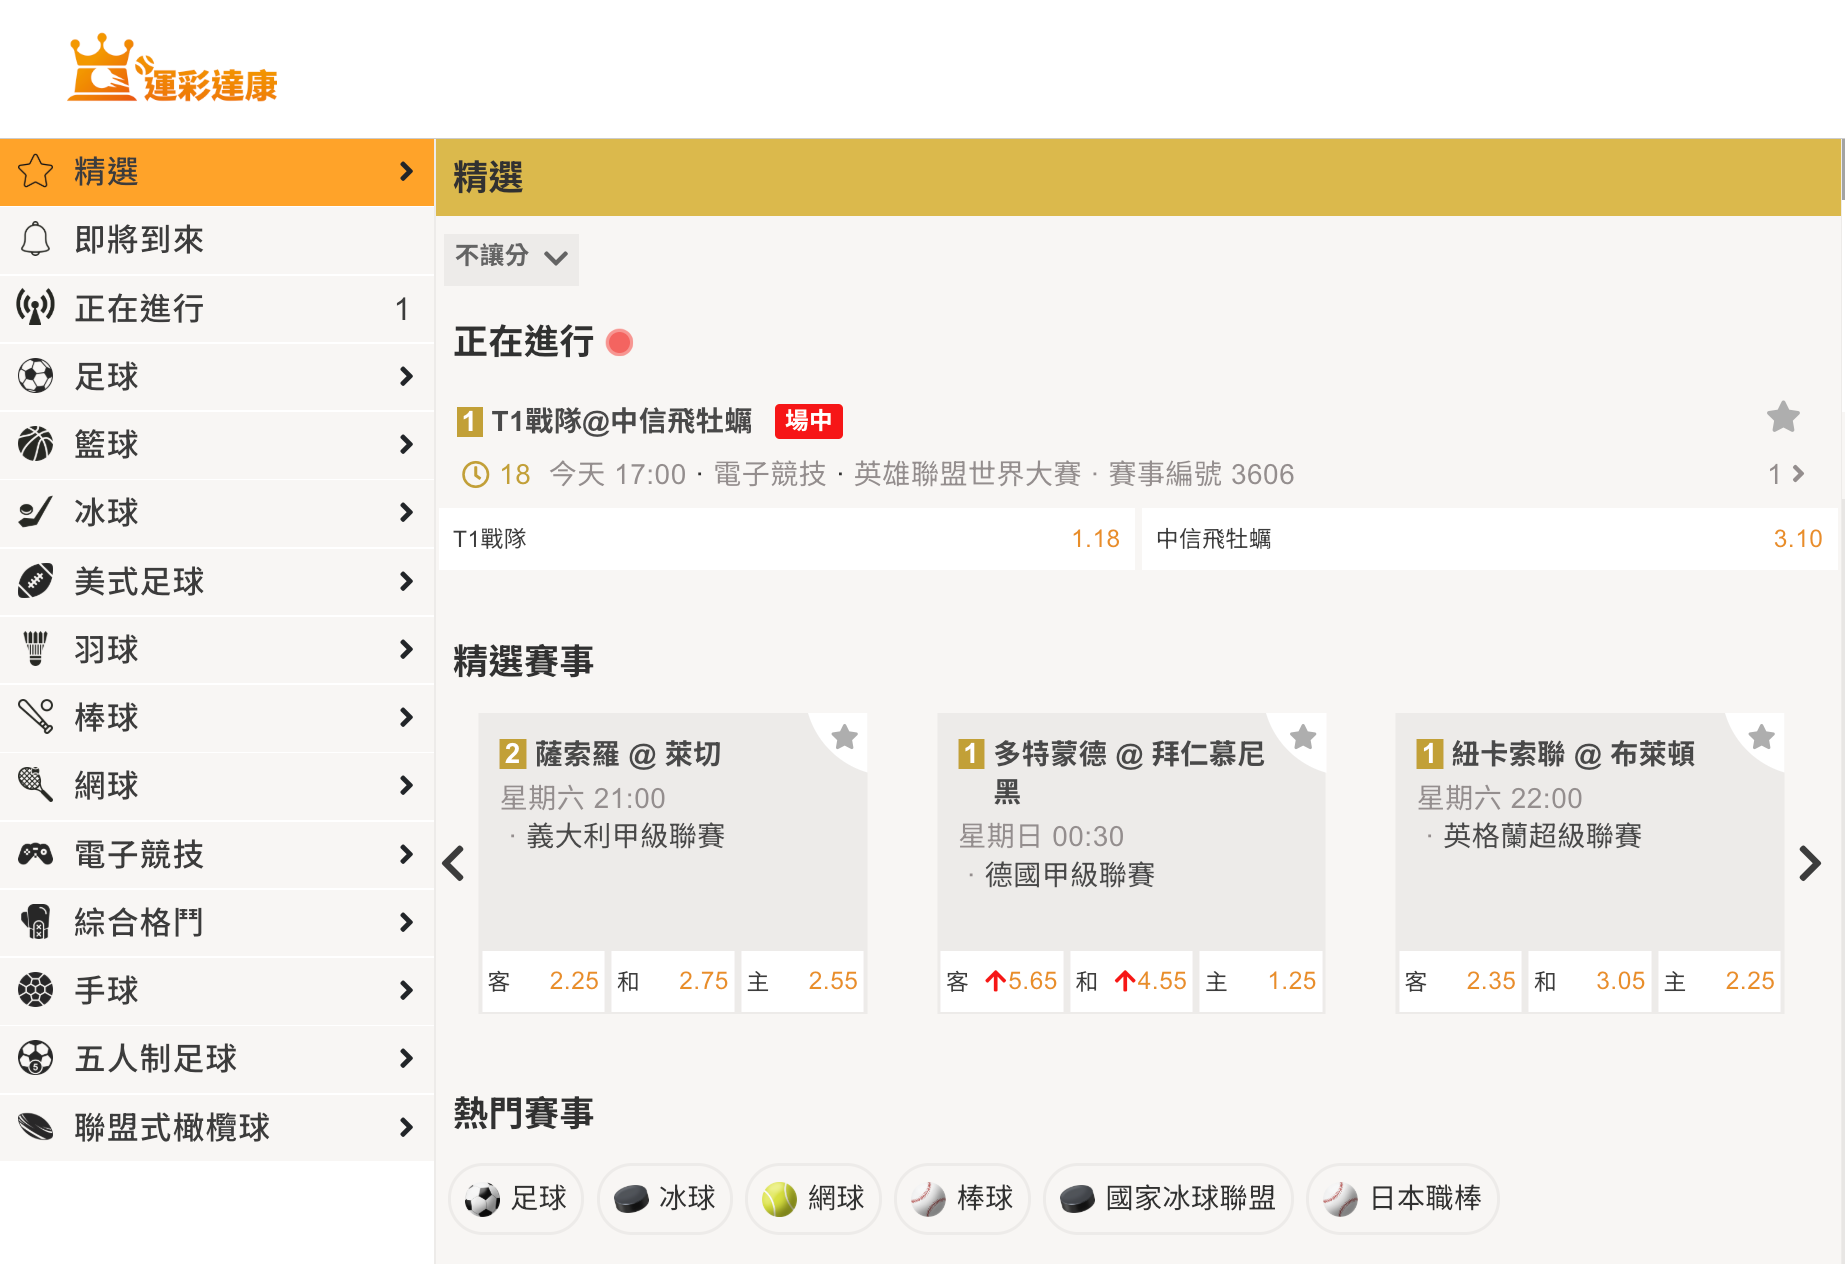
Task: Click the bell icon for 即將到來
Action: [36, 240]
